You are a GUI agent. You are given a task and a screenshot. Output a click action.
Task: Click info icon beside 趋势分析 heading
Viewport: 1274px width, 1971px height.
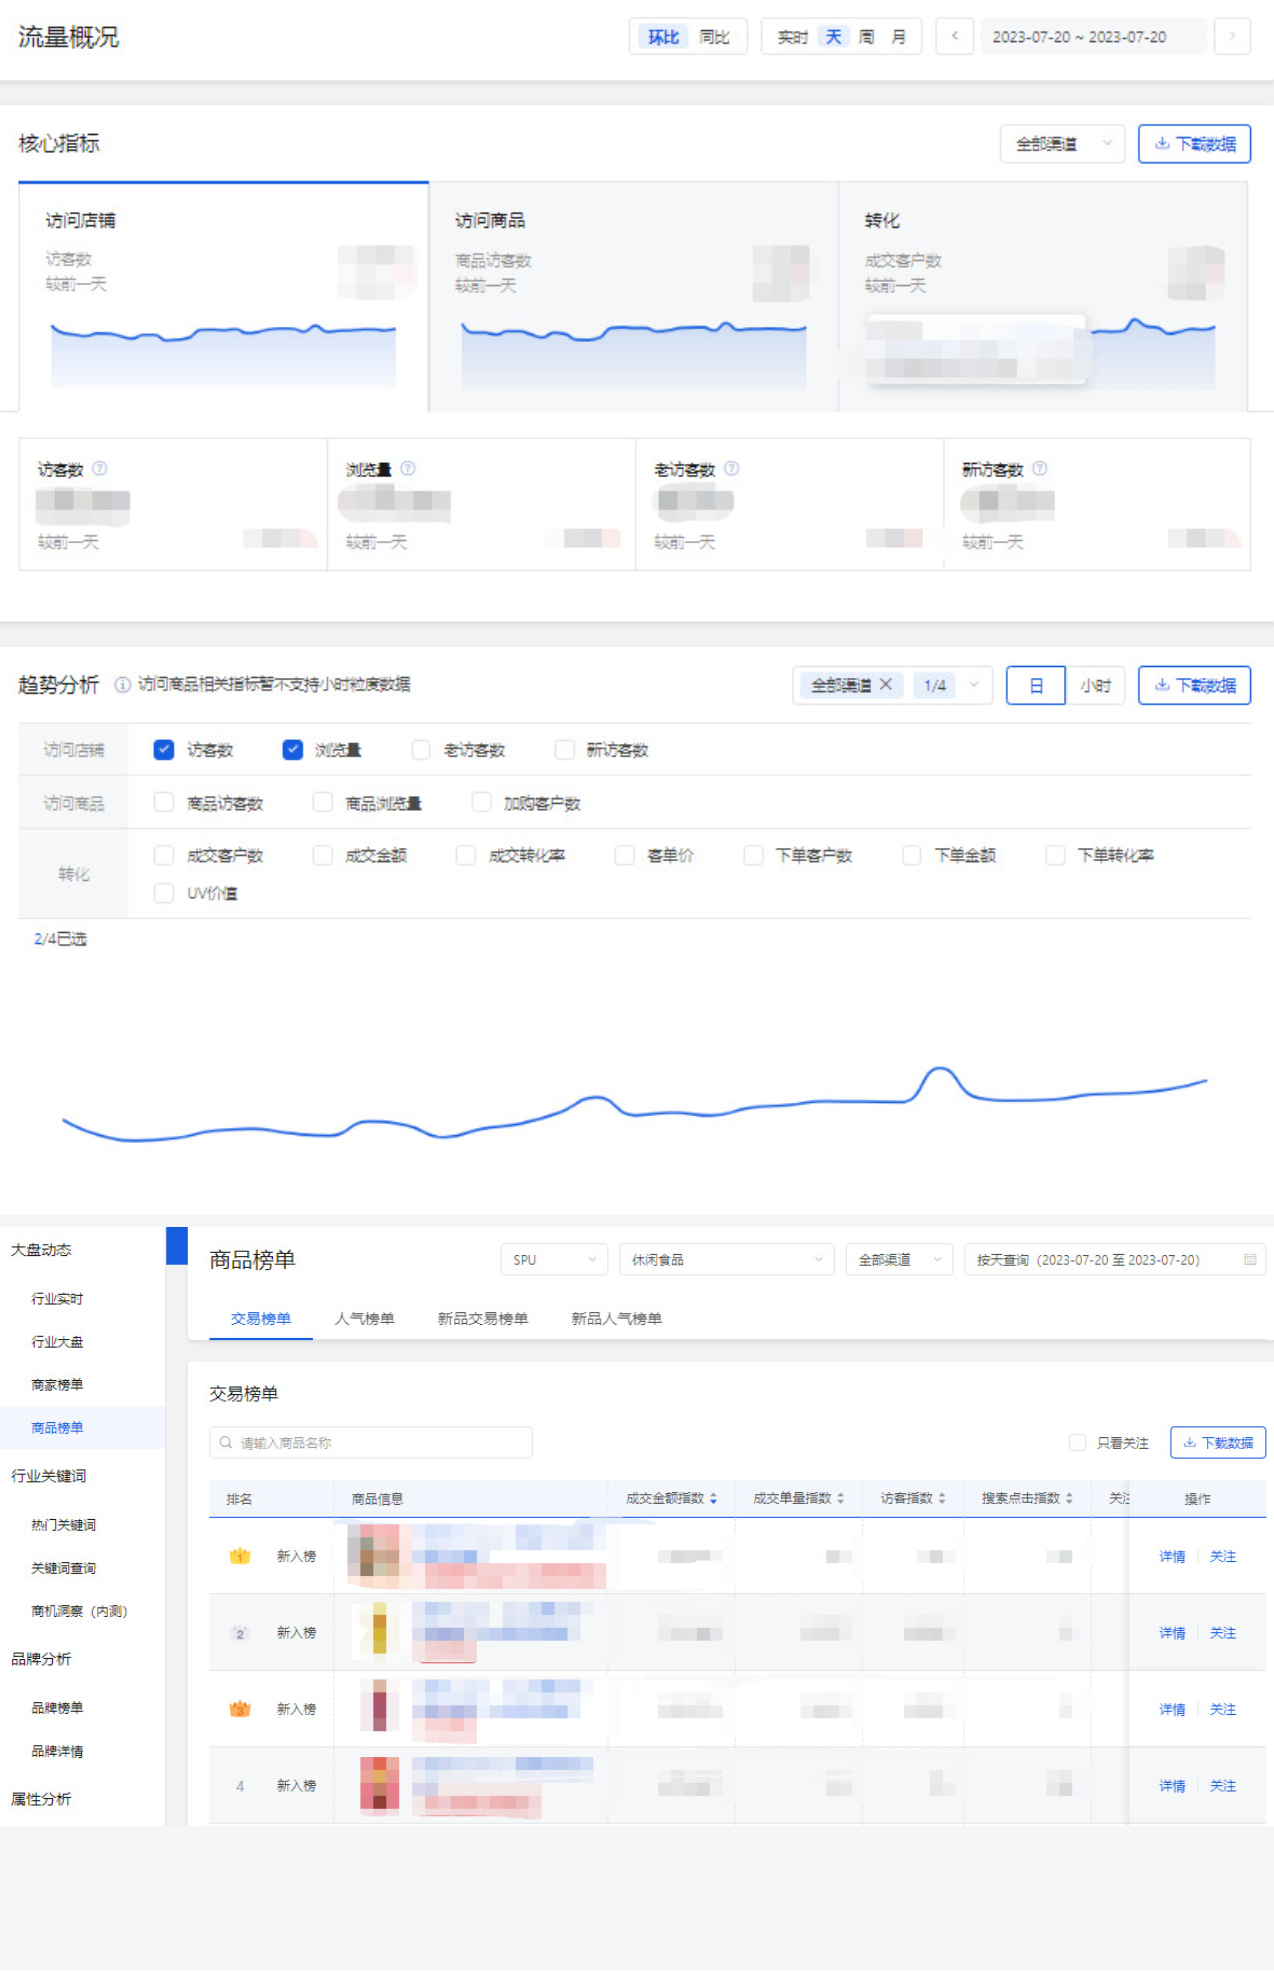pyautogui.click(x=122, y=685)
